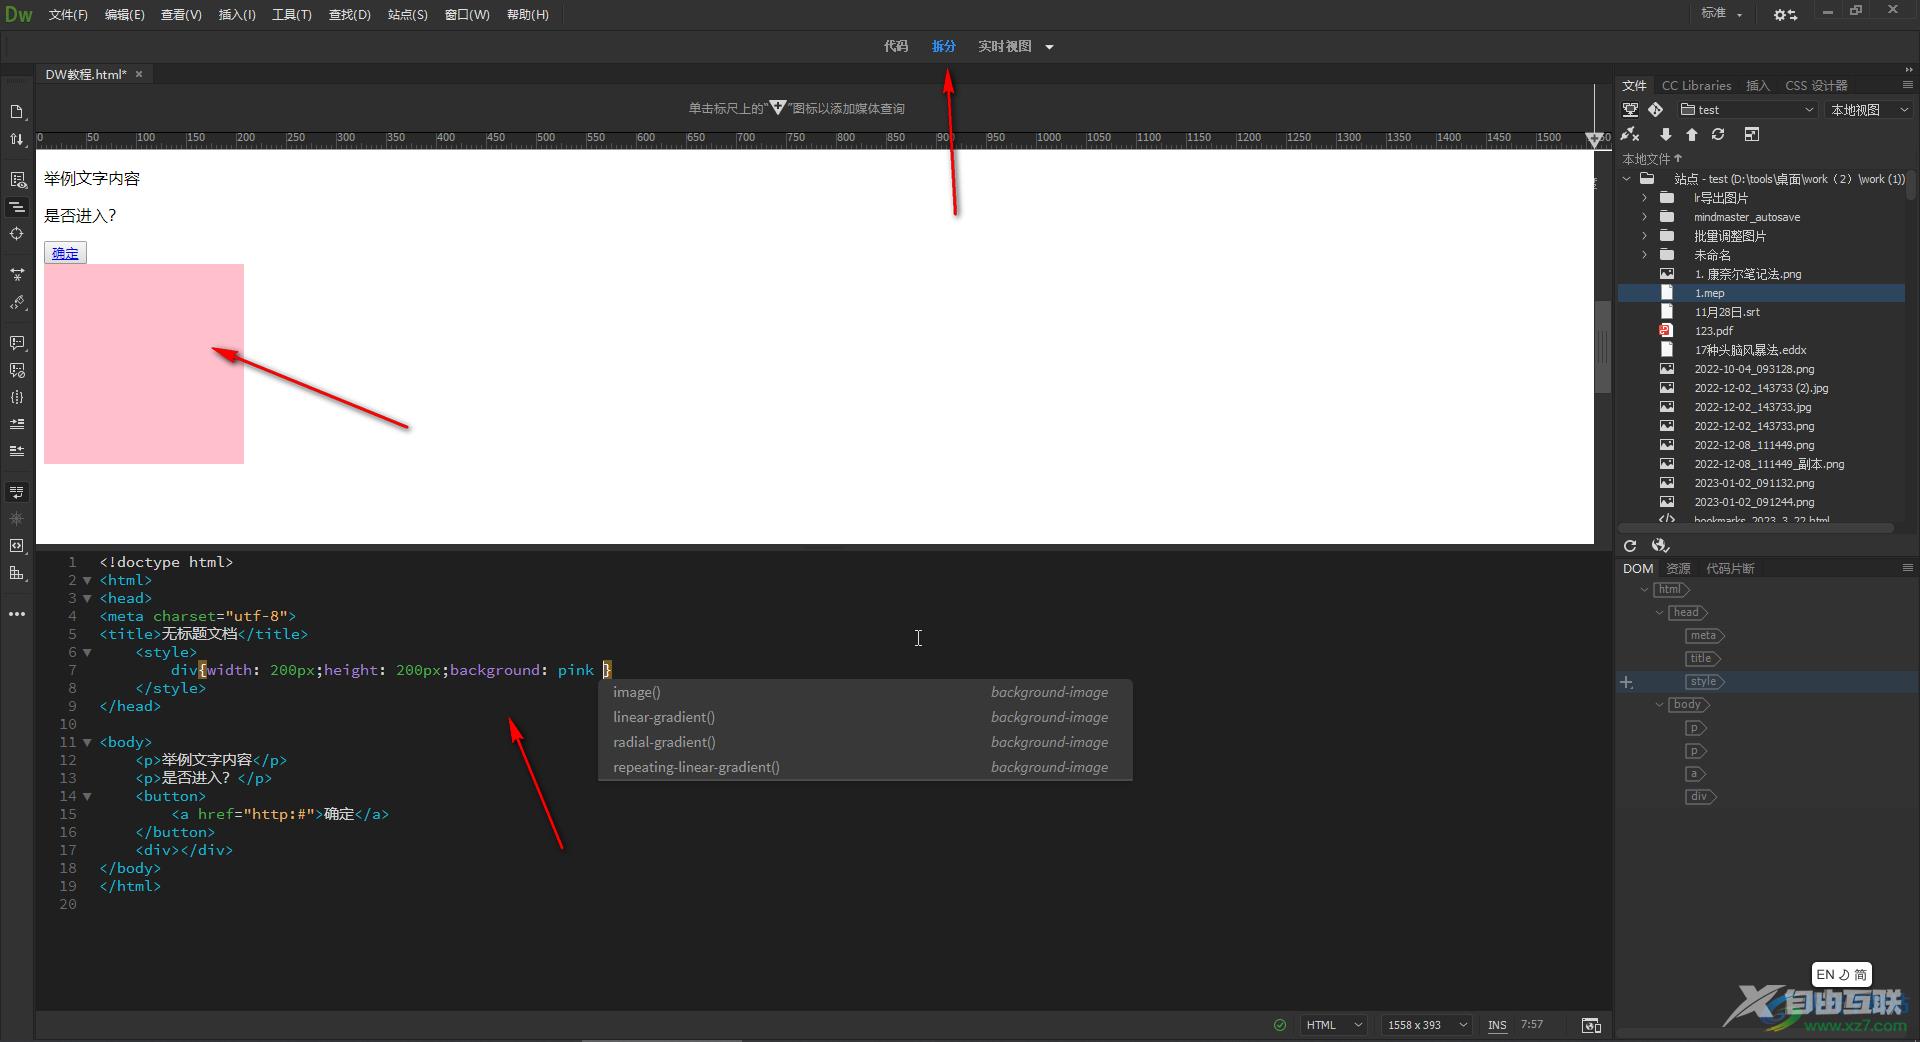Click the Git diamond icon in Files panel
The width and height of the screenshot is (1920, 1042).
(x=1655, y=110)
